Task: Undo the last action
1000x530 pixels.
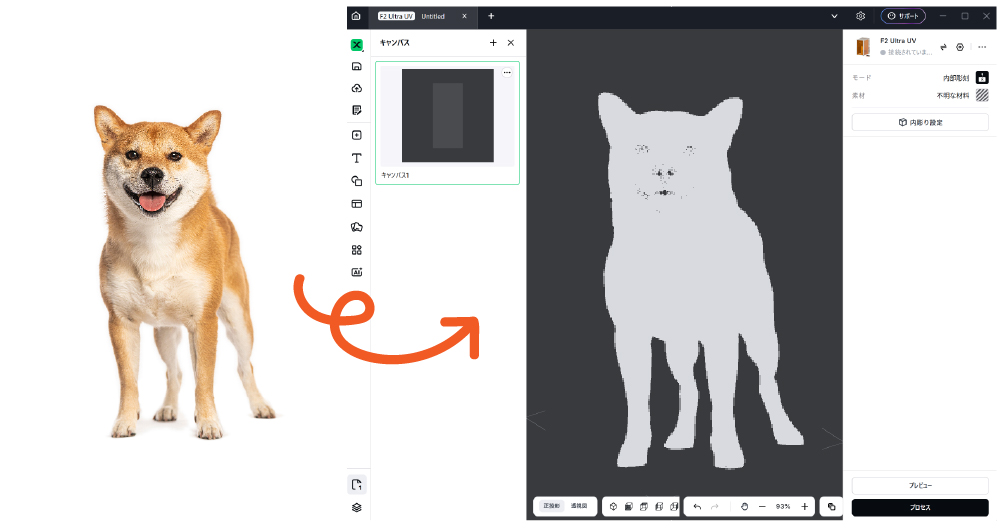Action: coord(697,507)
